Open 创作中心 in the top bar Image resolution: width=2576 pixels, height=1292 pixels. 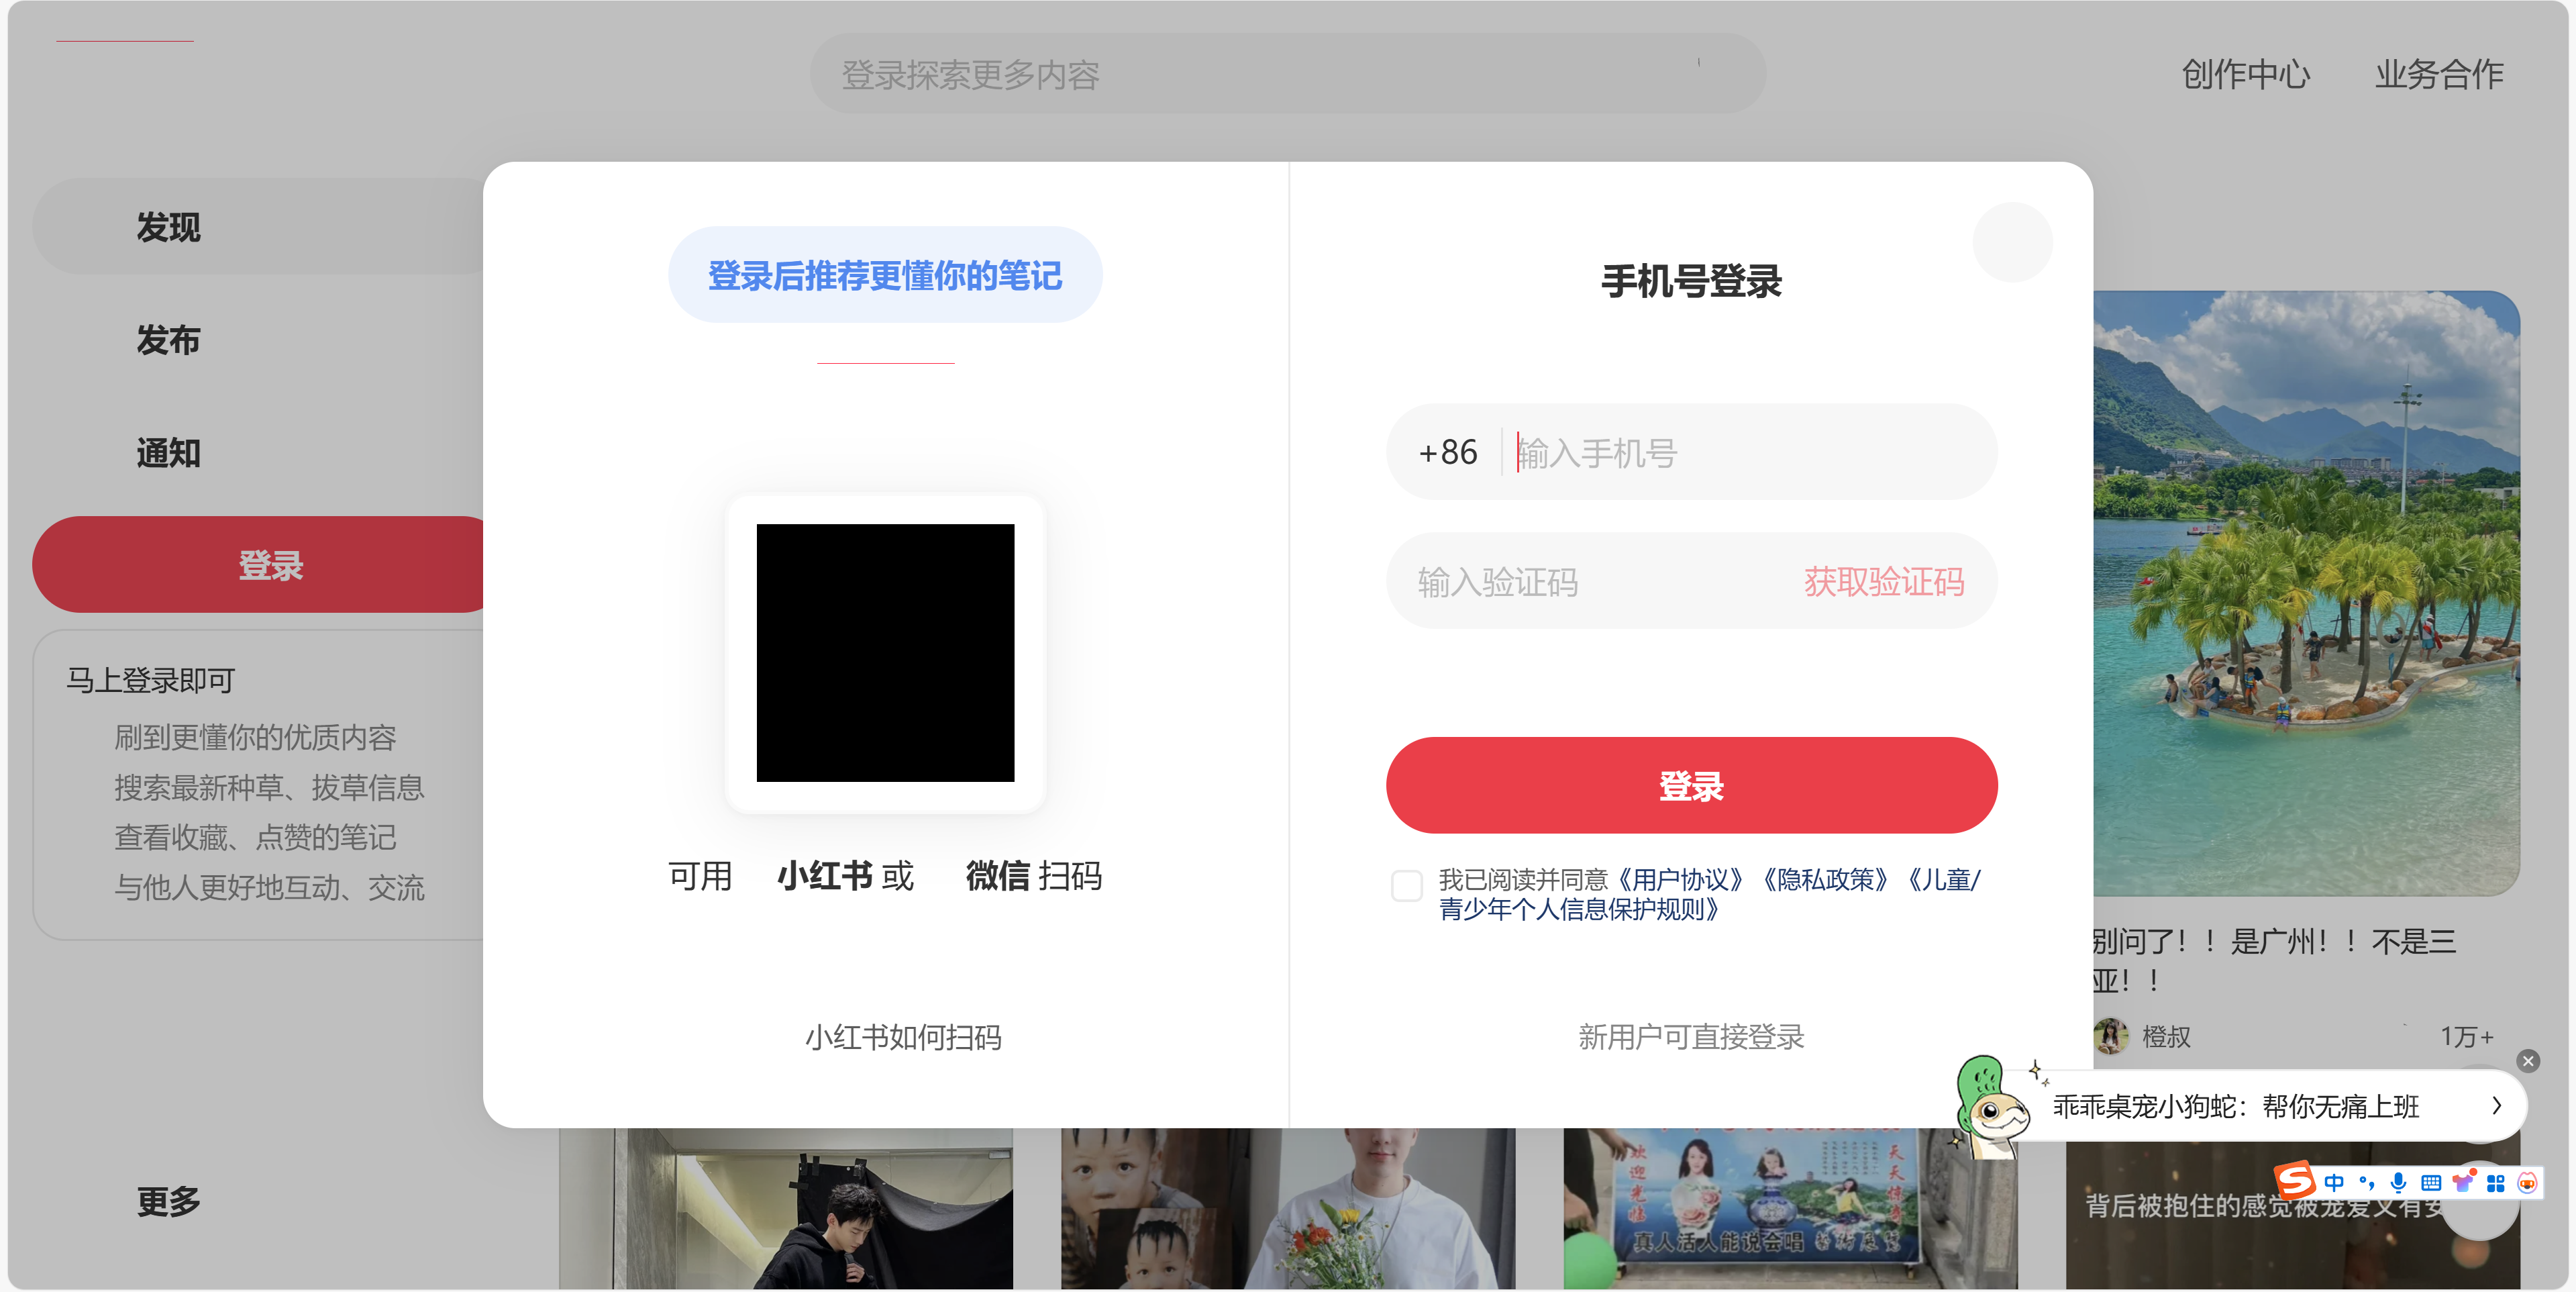click(2245, 74)
